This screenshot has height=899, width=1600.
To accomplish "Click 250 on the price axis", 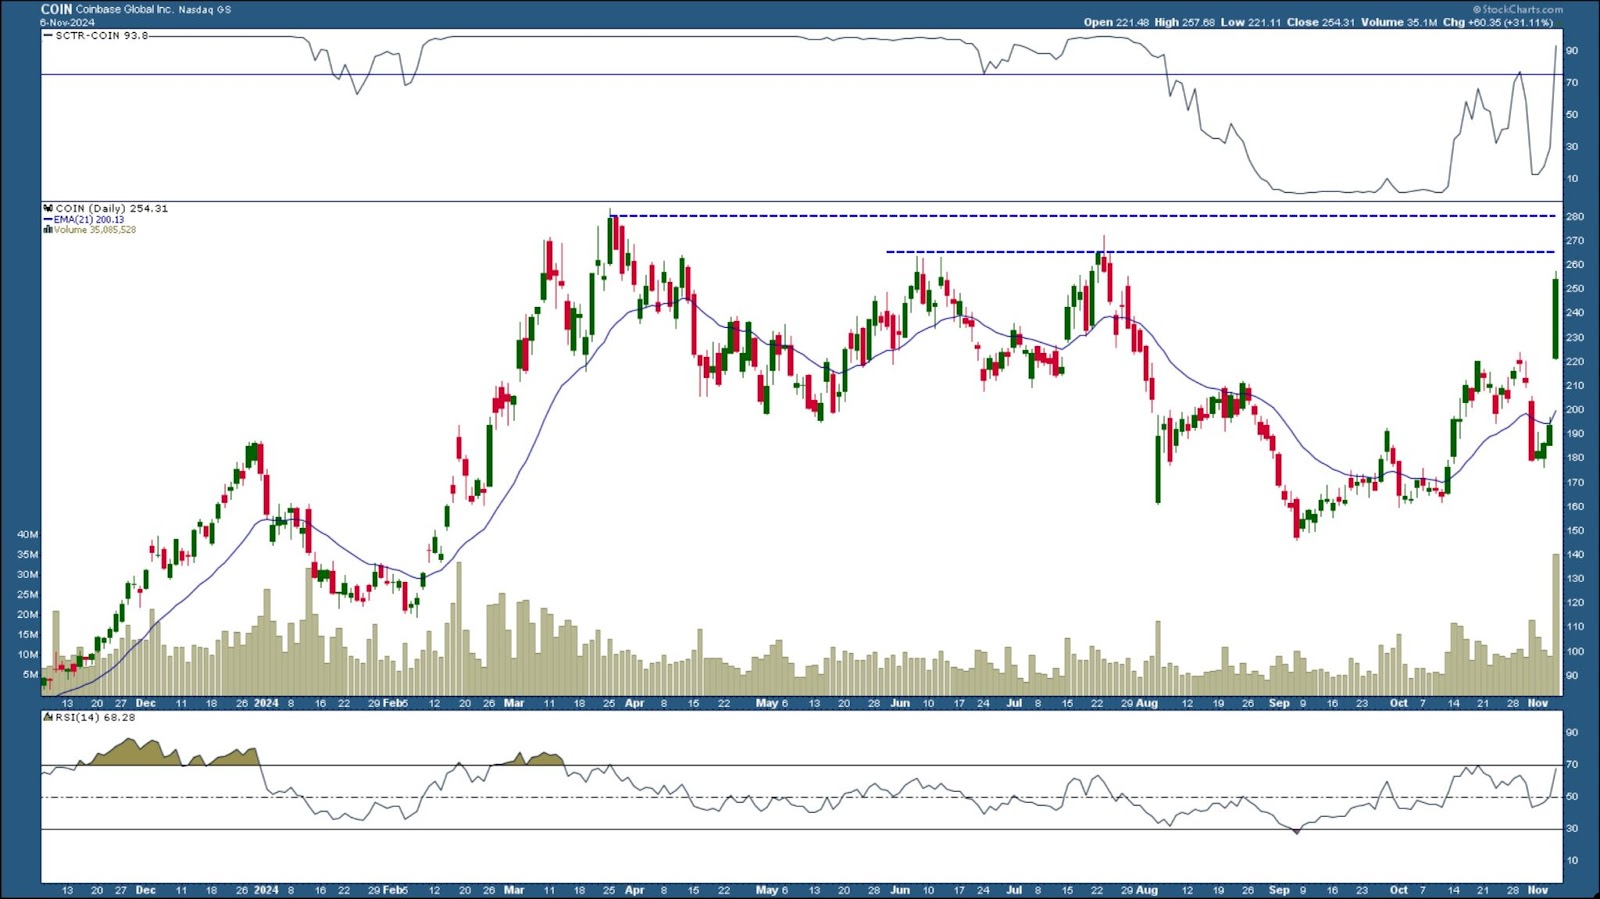I will tap(1575, 289).
